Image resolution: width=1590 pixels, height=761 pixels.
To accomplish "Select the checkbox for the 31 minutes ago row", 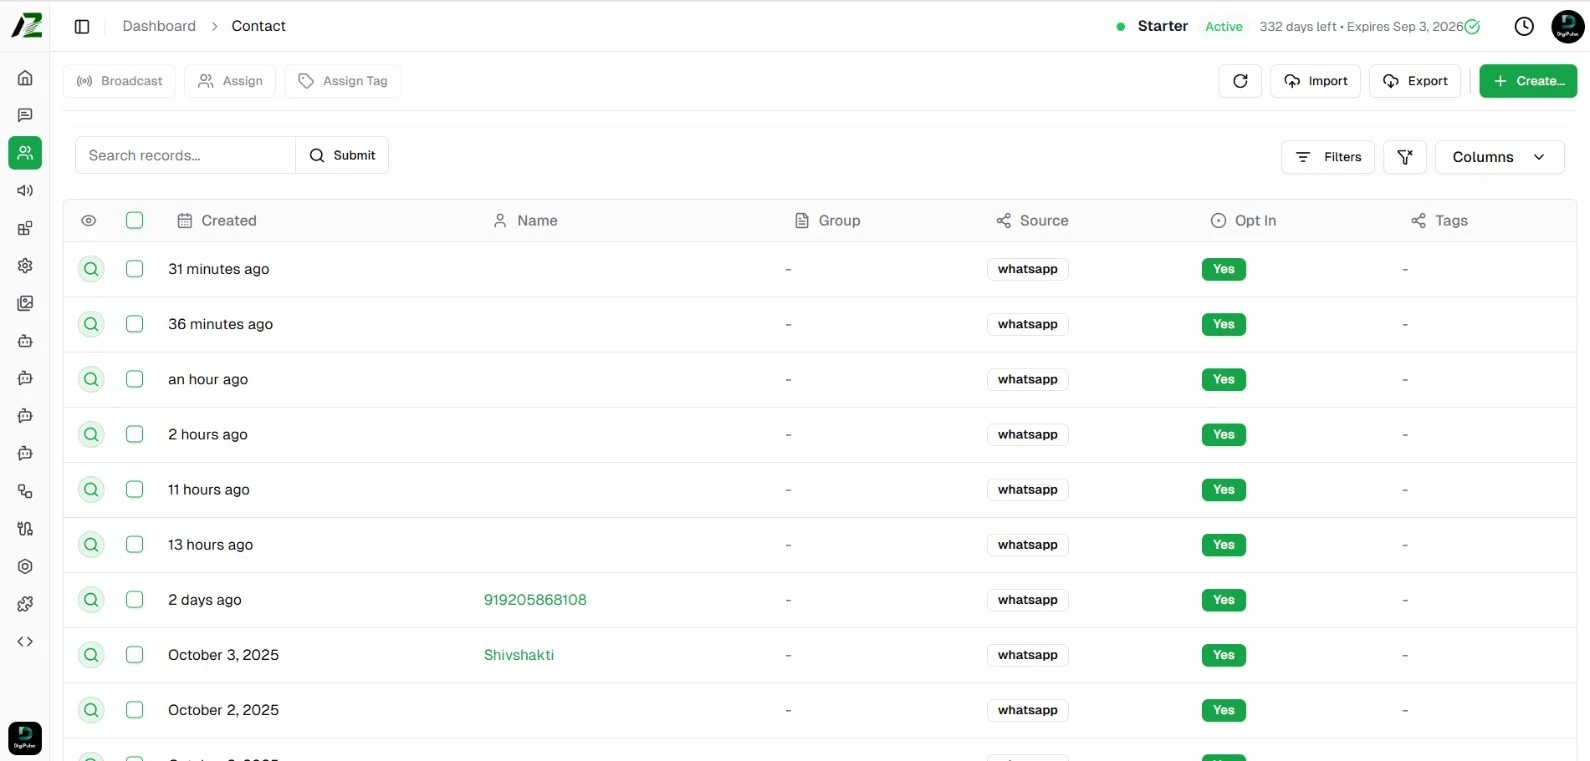I will click(135, 269).
